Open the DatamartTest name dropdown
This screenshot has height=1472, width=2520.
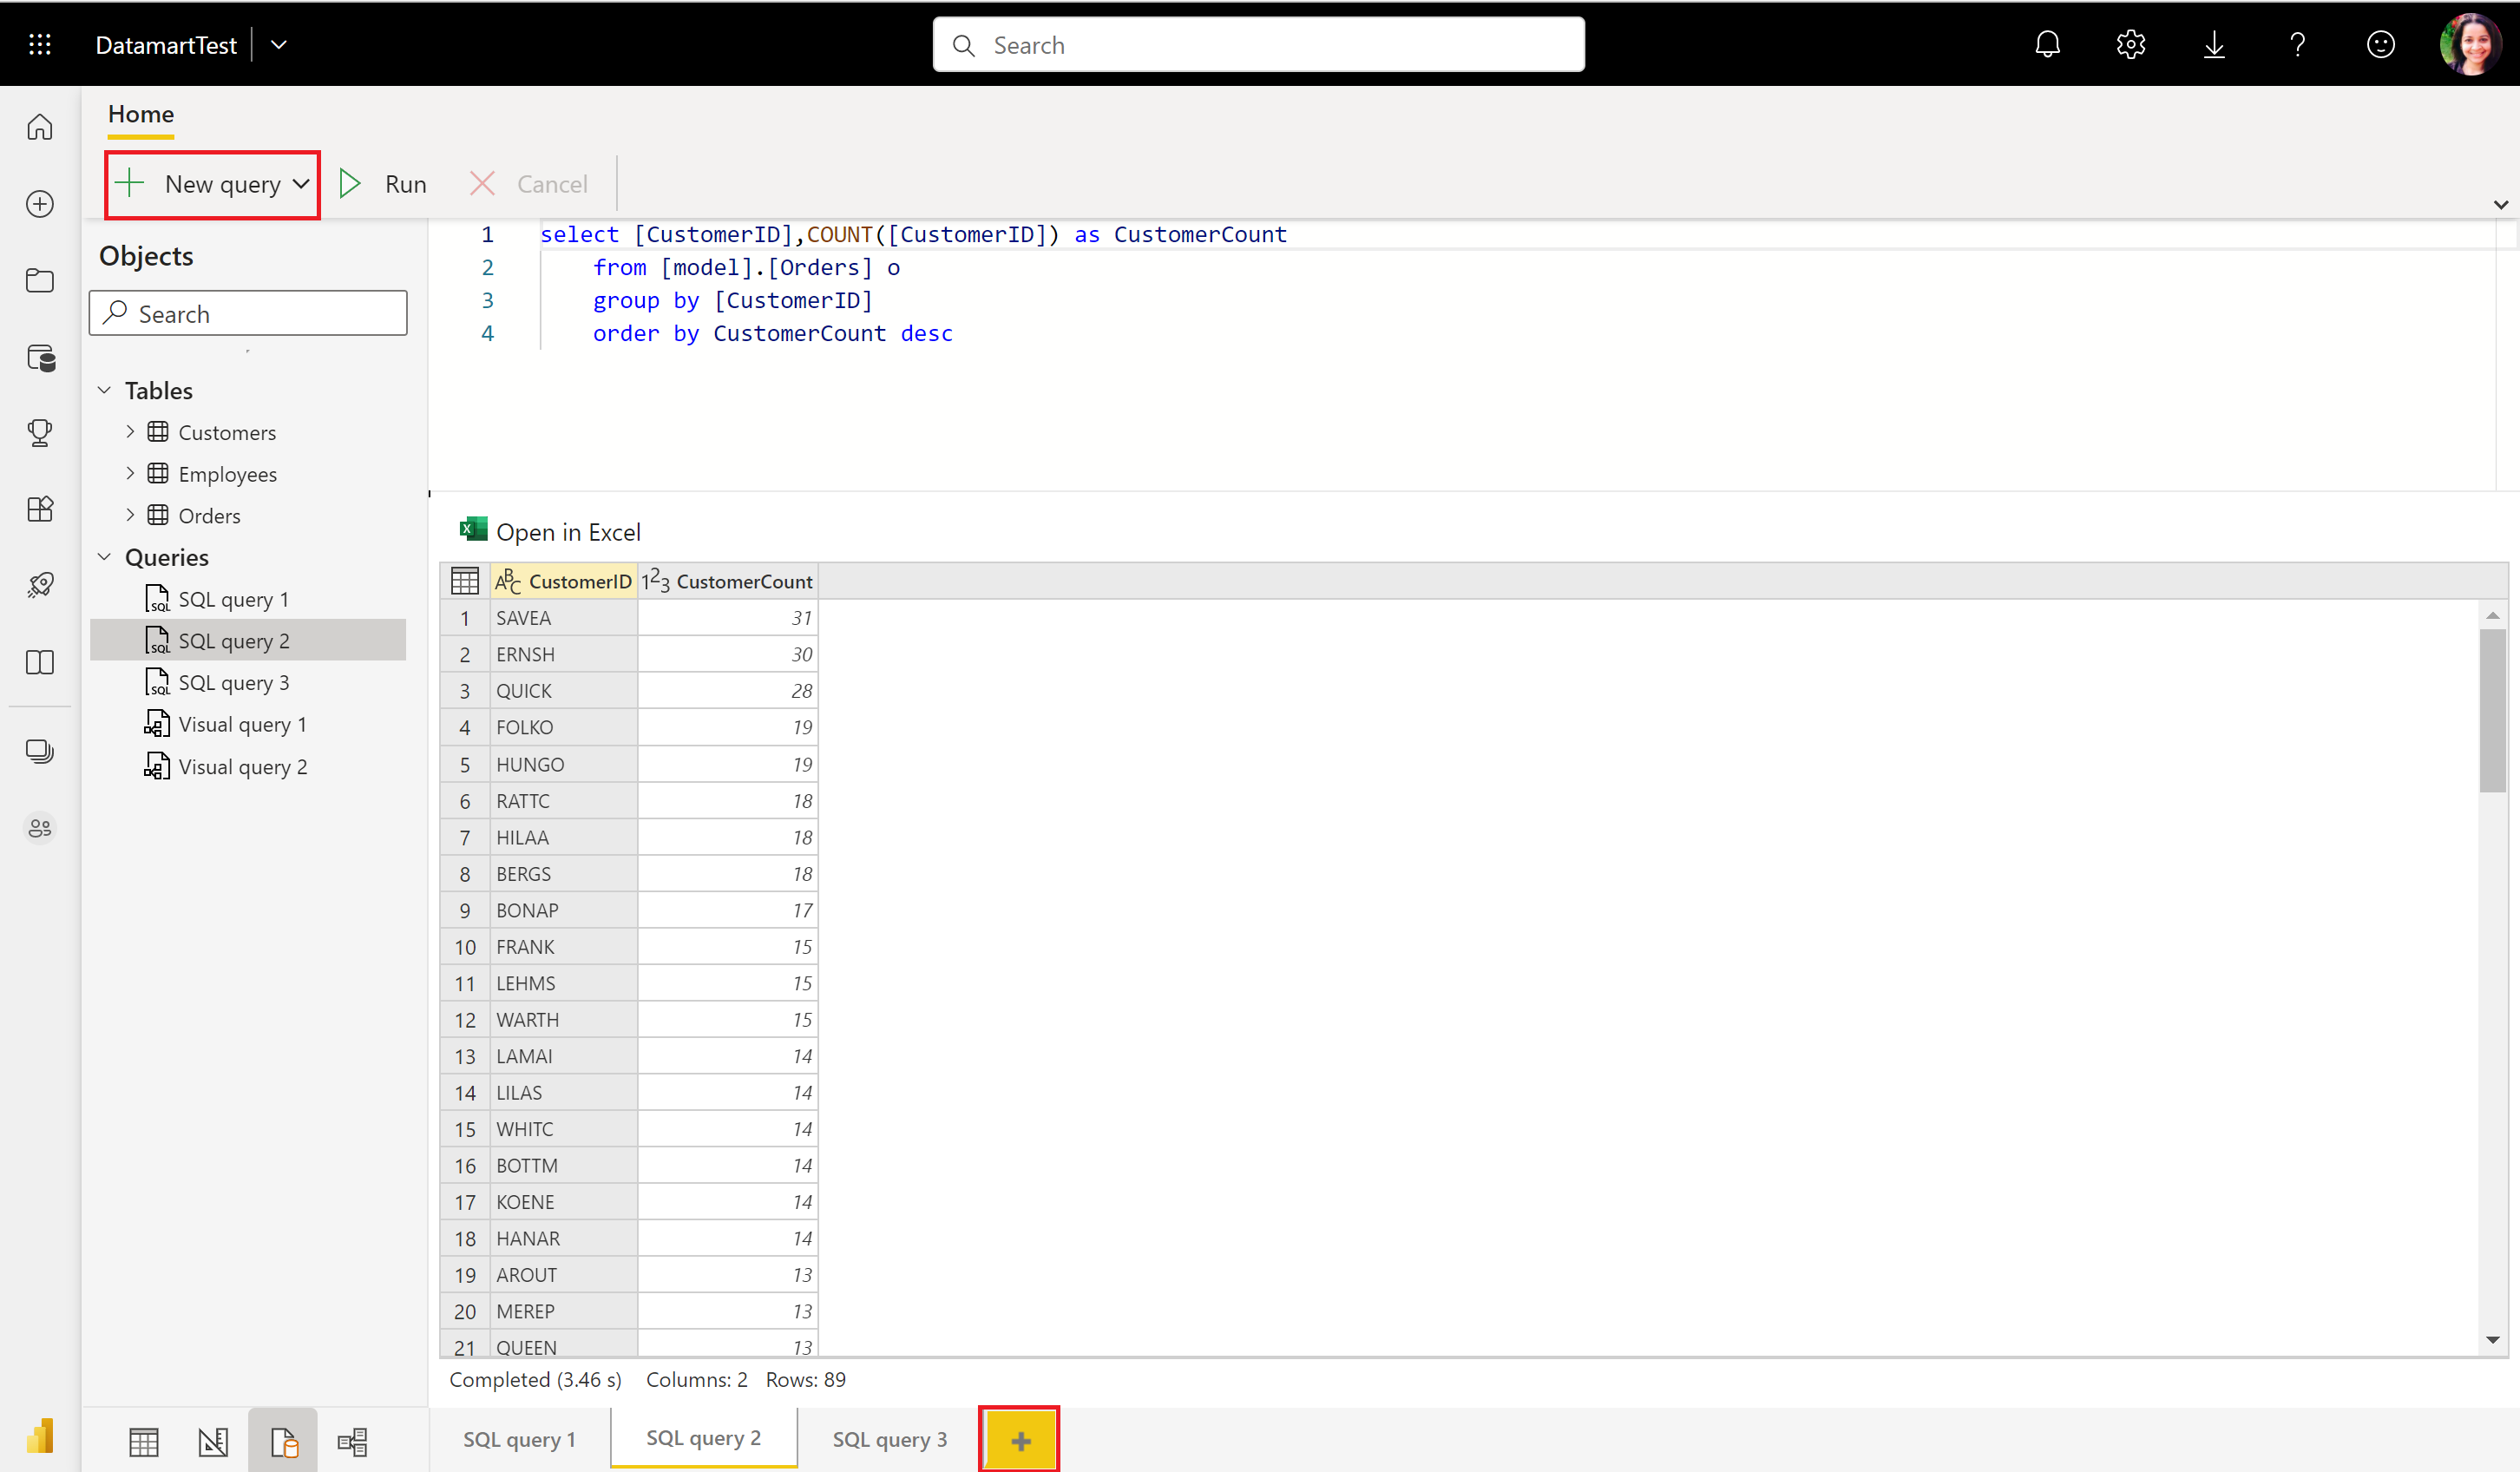(x=280, y=44)
